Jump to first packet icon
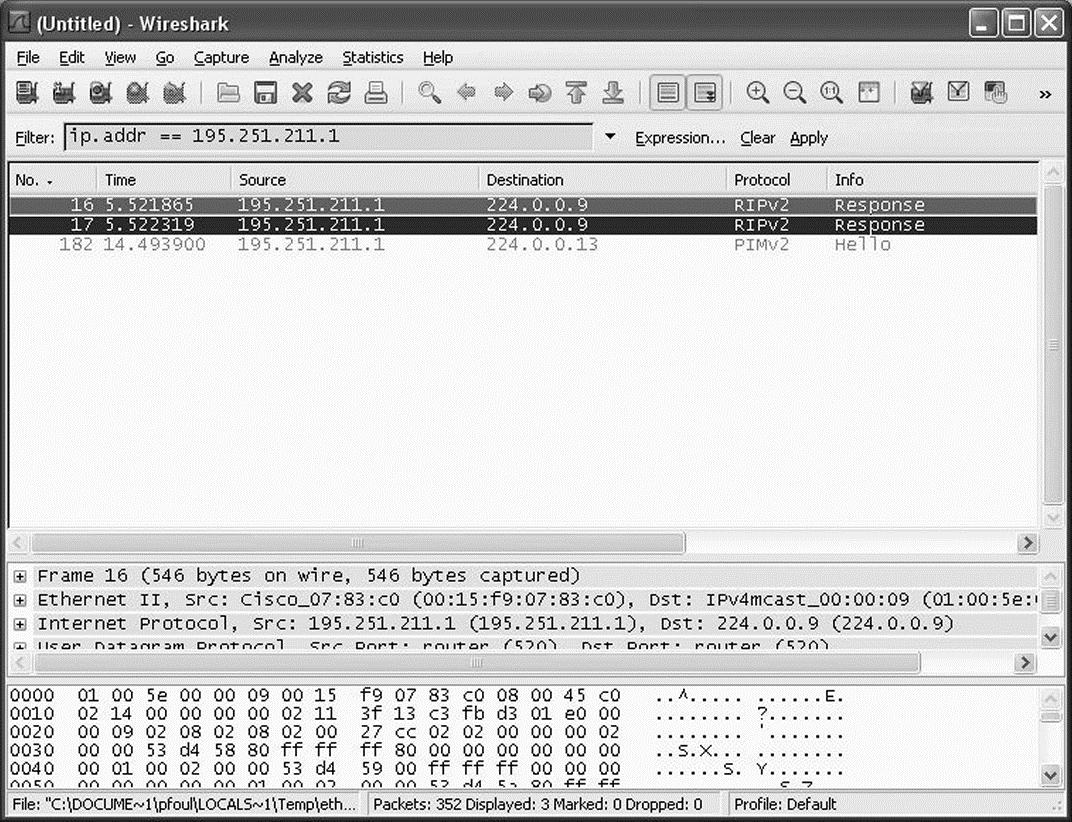 [577, 92]
